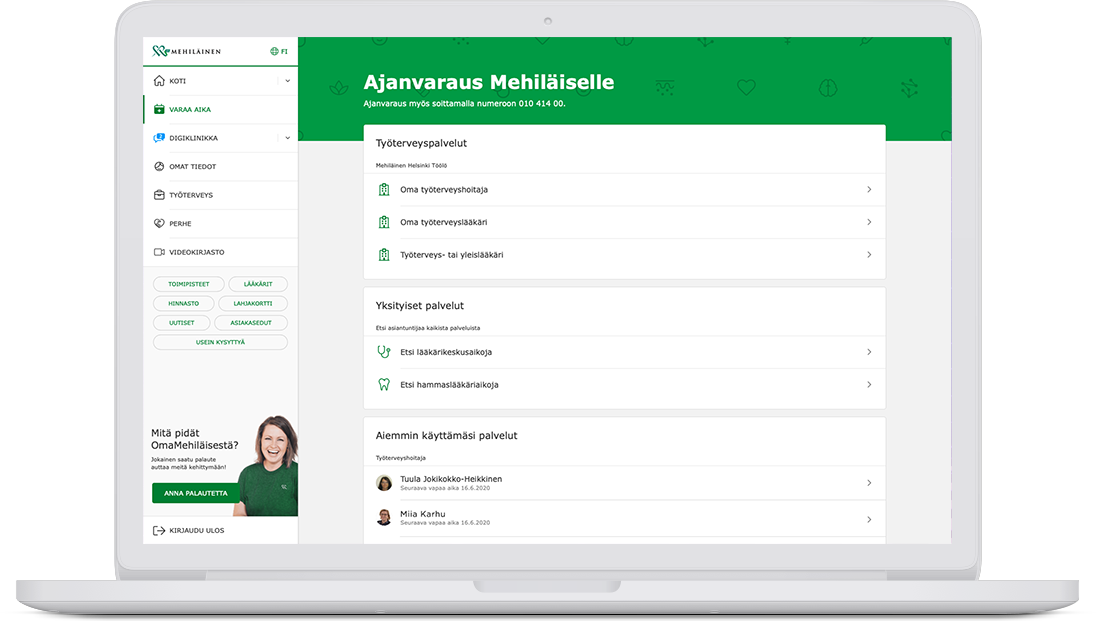
Task: Click the Uutiset pill button
Action: [x=181, y=323]
